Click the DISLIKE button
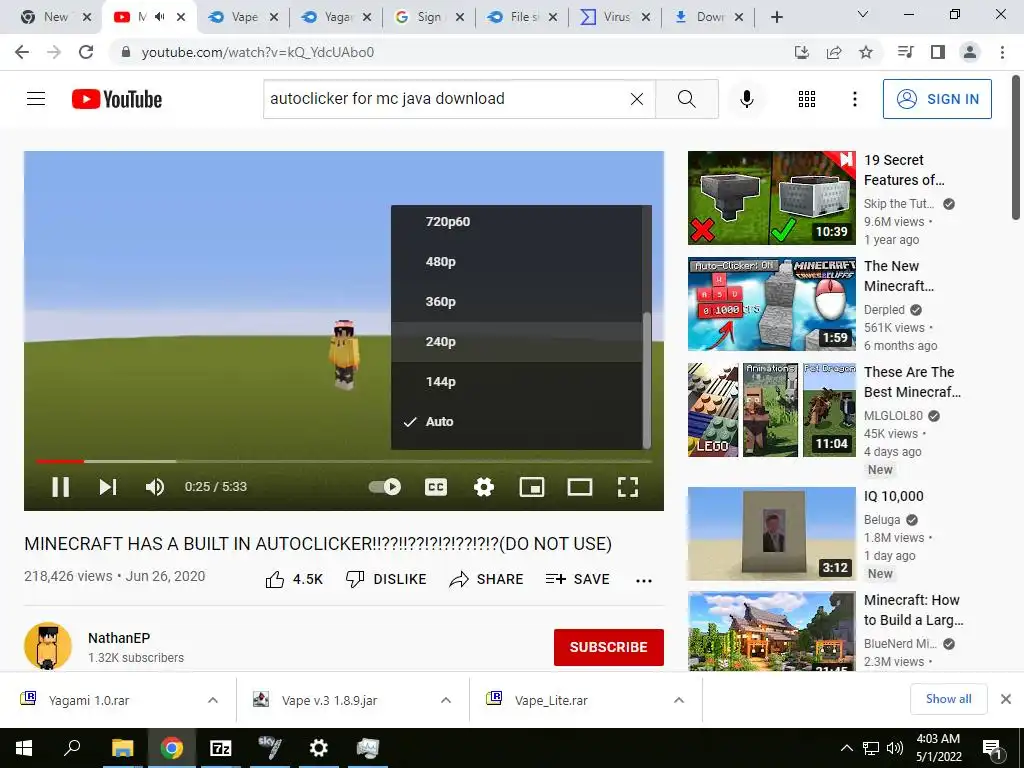The height and width of the screenshot is (768, 1024). pos(385,579)
